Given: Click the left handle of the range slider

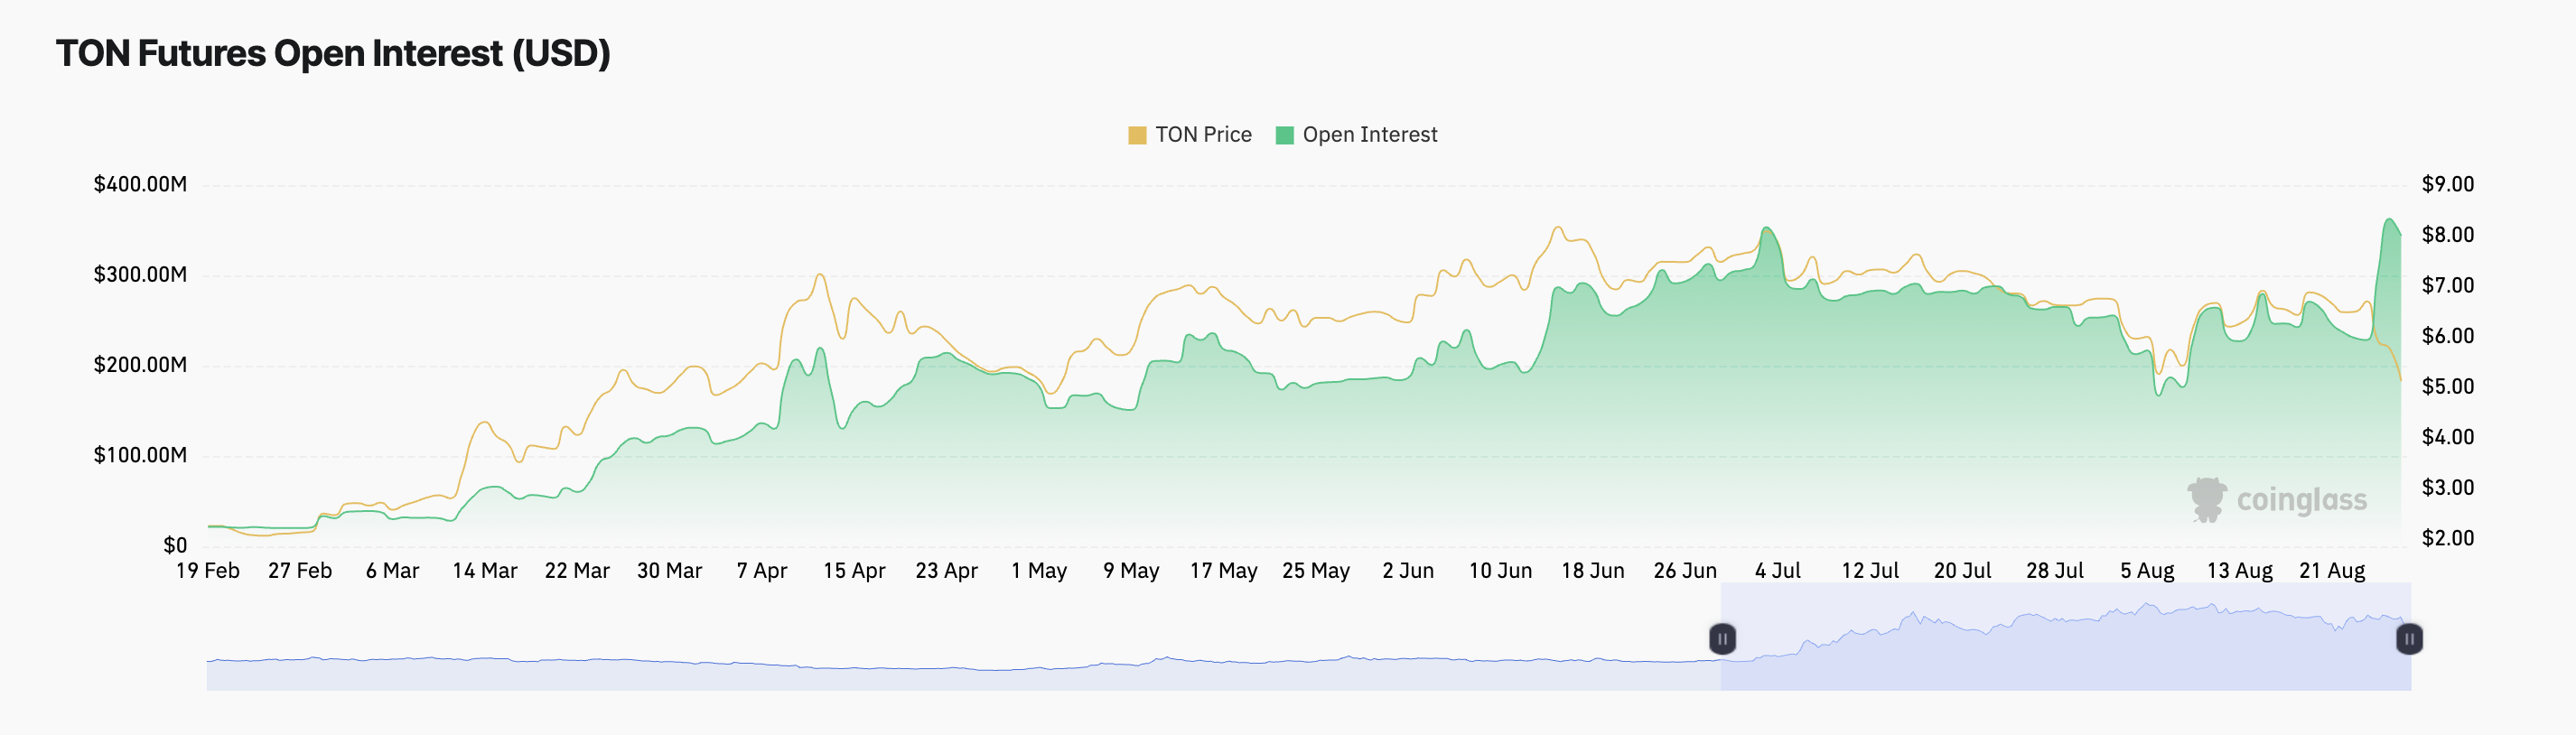Looking at the screenshot, I should tap(1722, 638).
